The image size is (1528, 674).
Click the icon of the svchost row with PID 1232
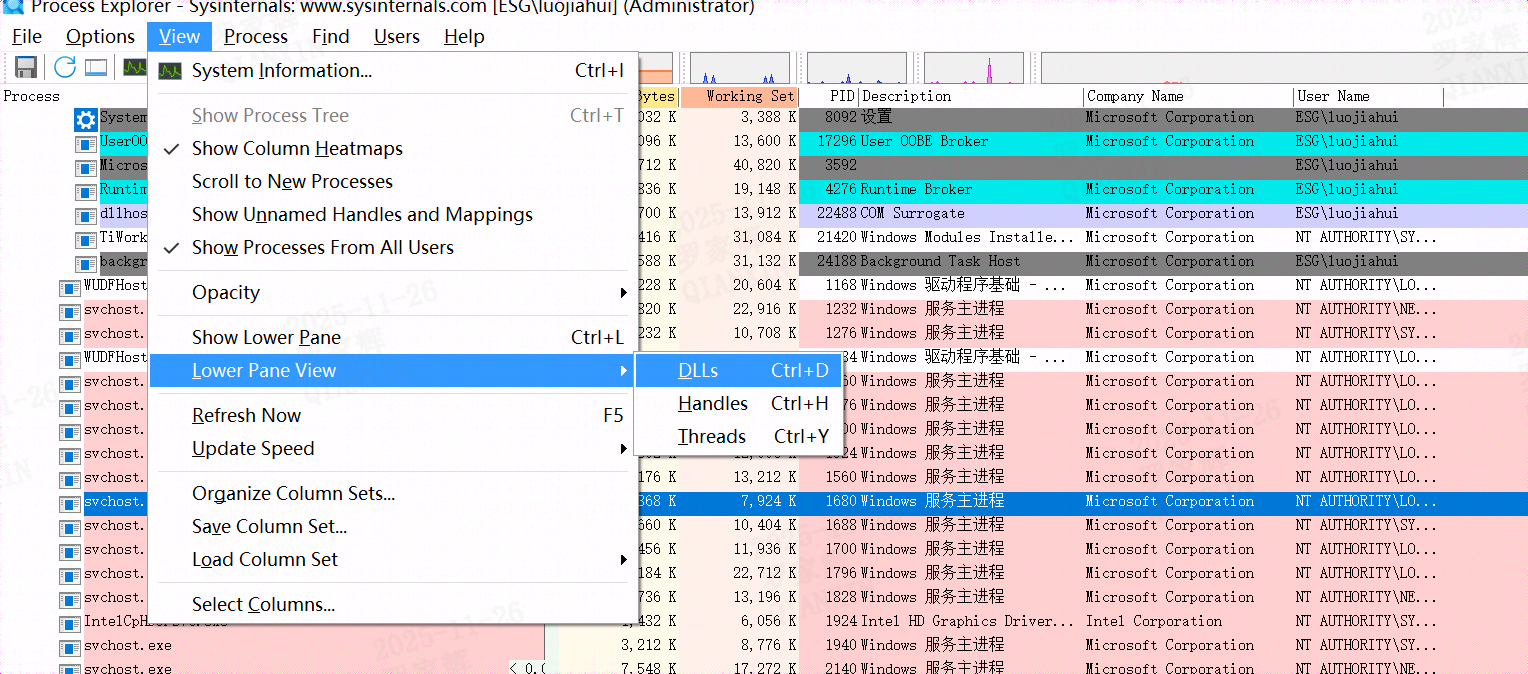pos(70,311)
